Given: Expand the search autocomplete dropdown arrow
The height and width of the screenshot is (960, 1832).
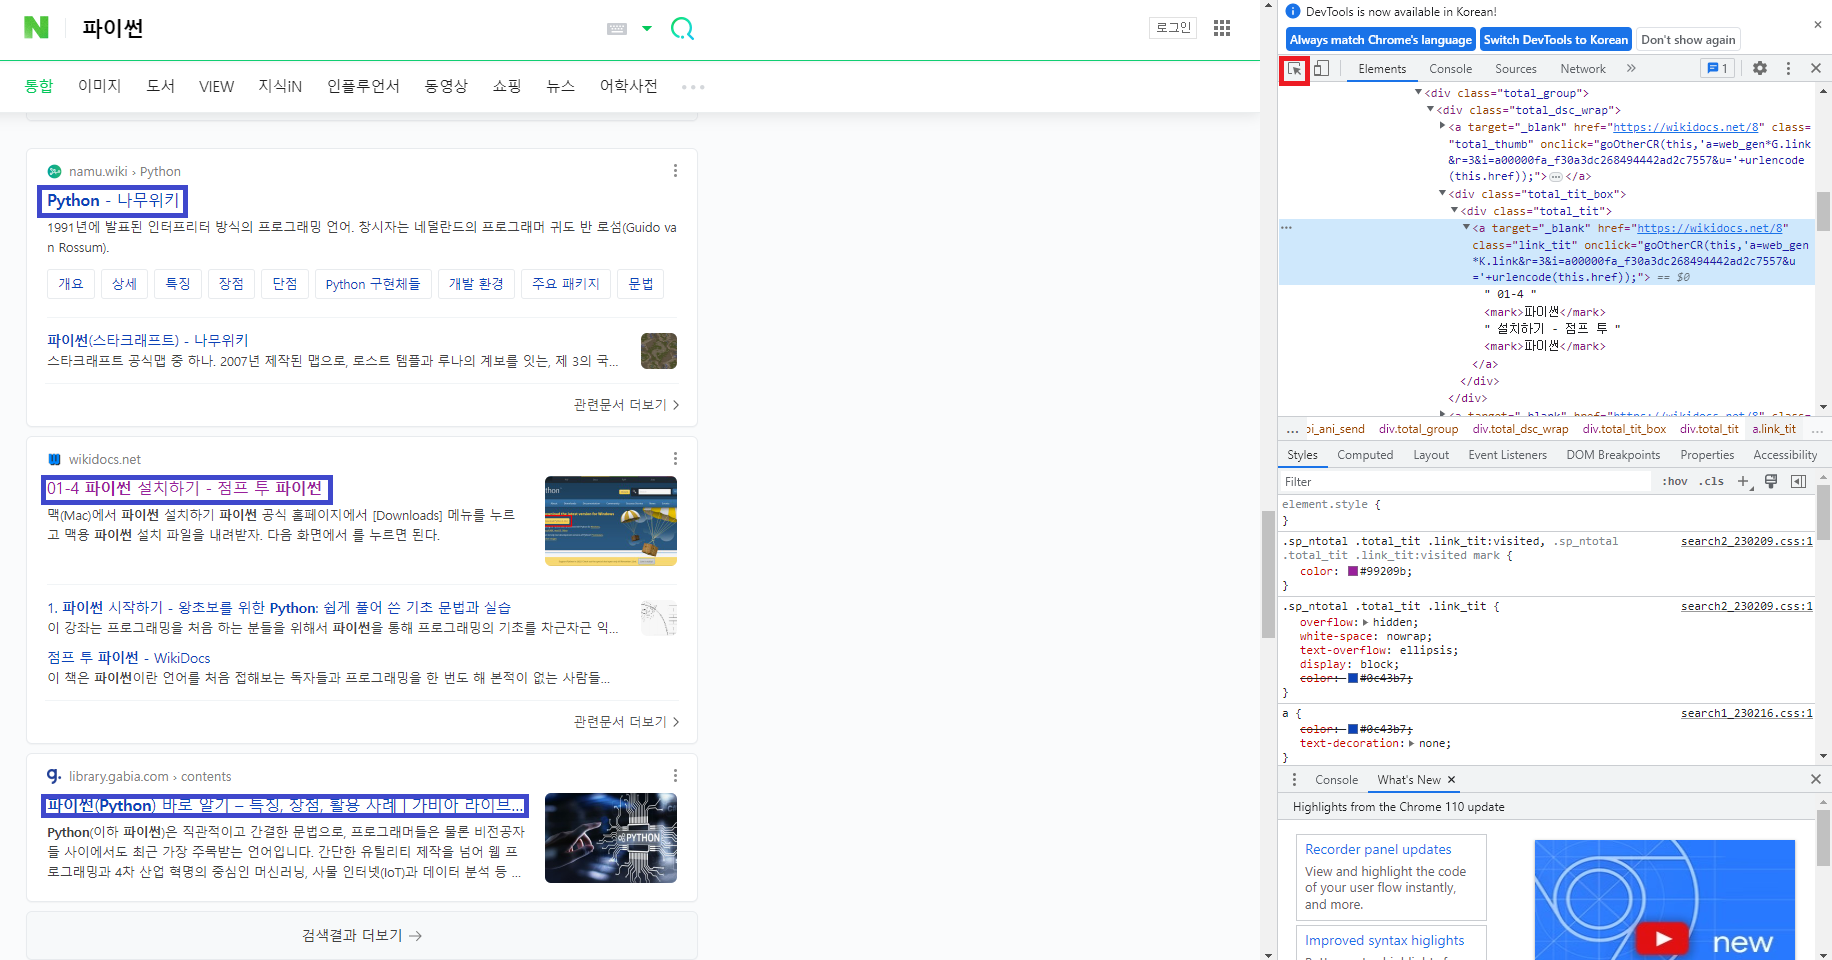Looking at the screenshot, I should (x=647, y=29).
